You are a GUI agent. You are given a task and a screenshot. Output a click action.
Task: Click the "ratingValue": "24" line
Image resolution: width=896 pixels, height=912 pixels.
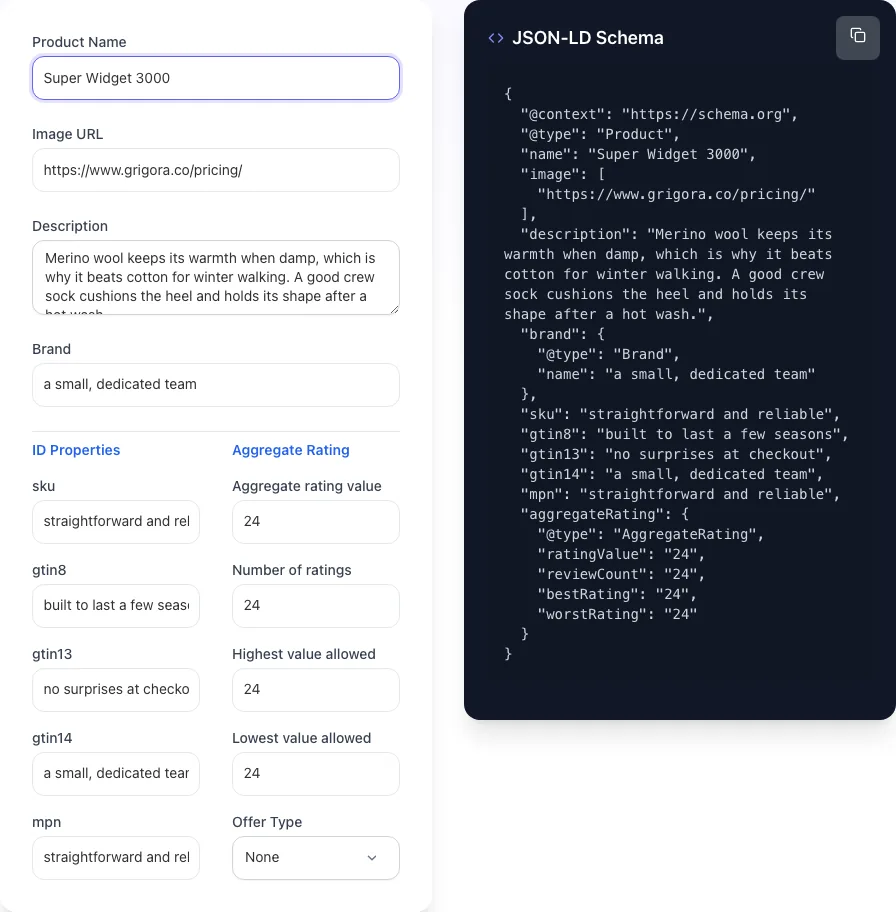pos(621,554)
